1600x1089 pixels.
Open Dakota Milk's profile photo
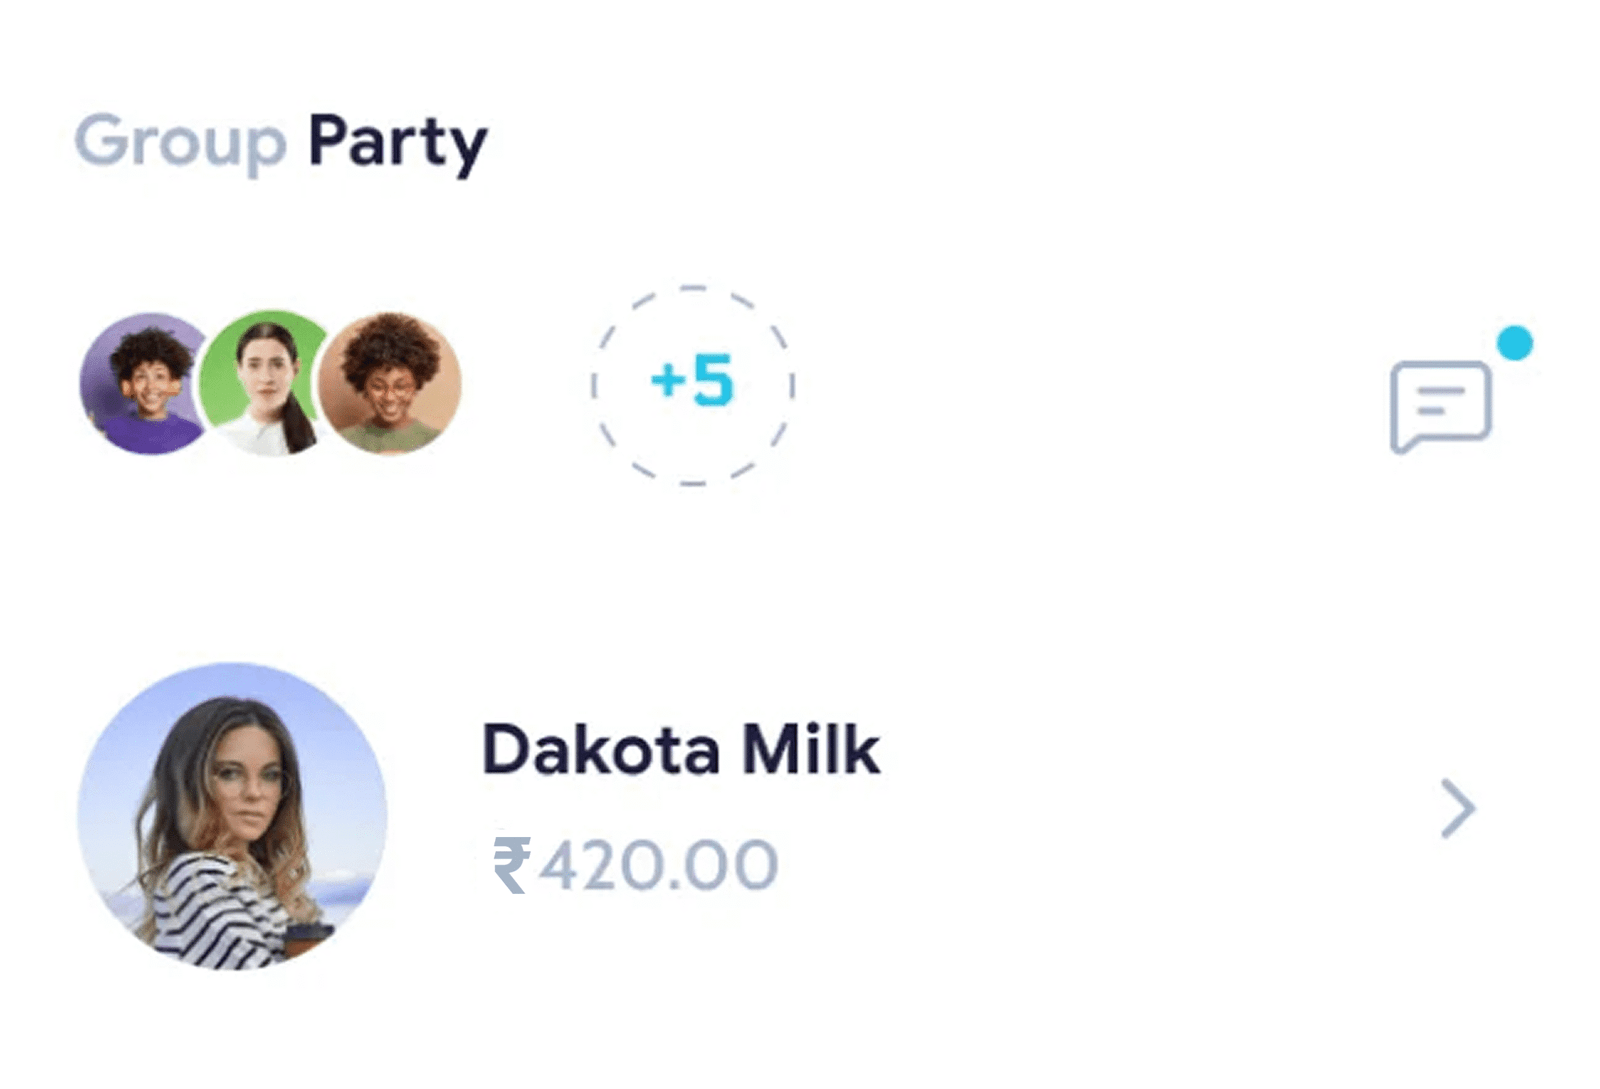(232, 816)
